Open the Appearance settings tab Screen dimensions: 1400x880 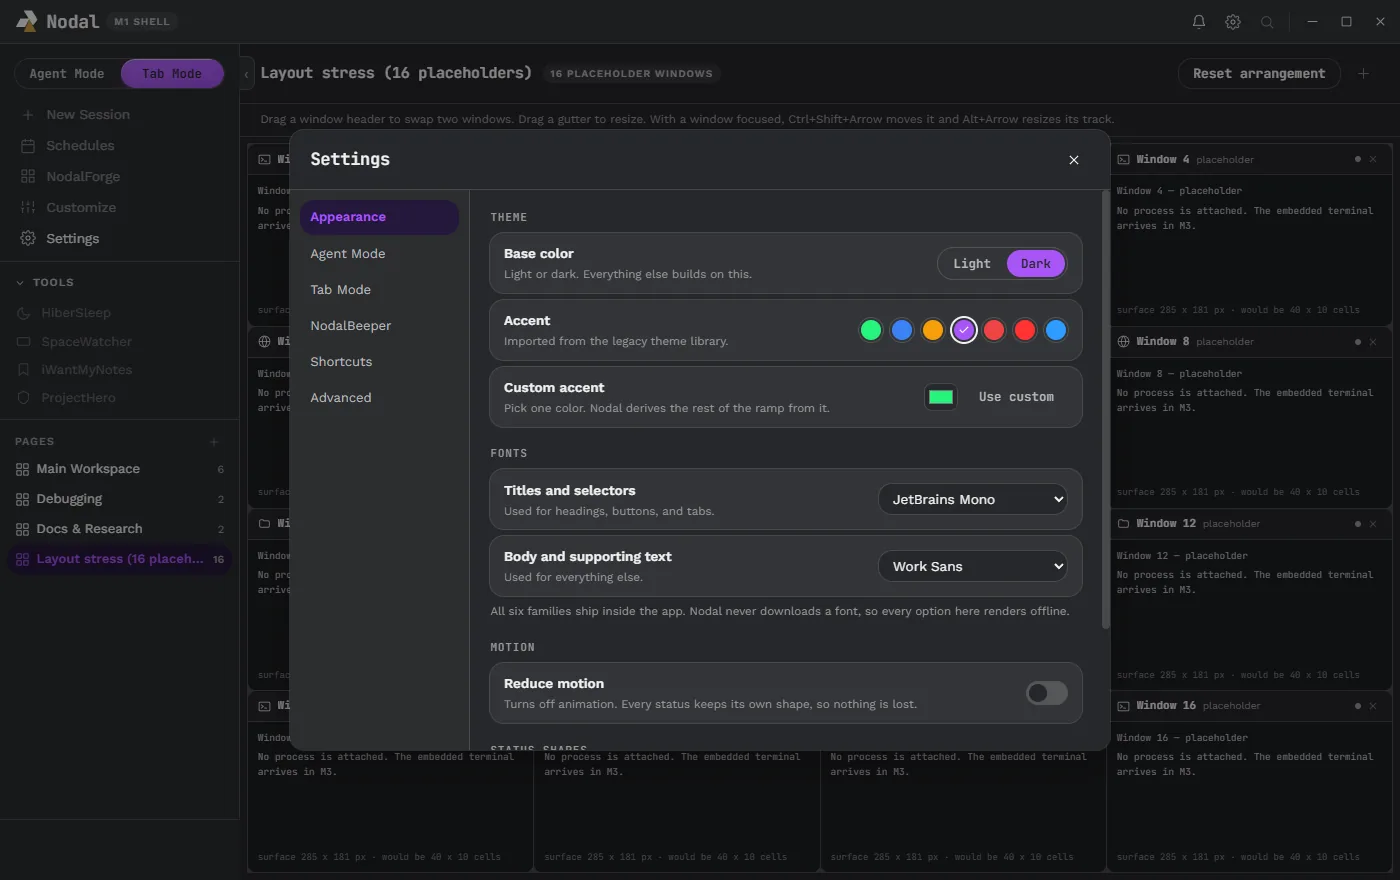pyautogui.click(x=379, y=217)
